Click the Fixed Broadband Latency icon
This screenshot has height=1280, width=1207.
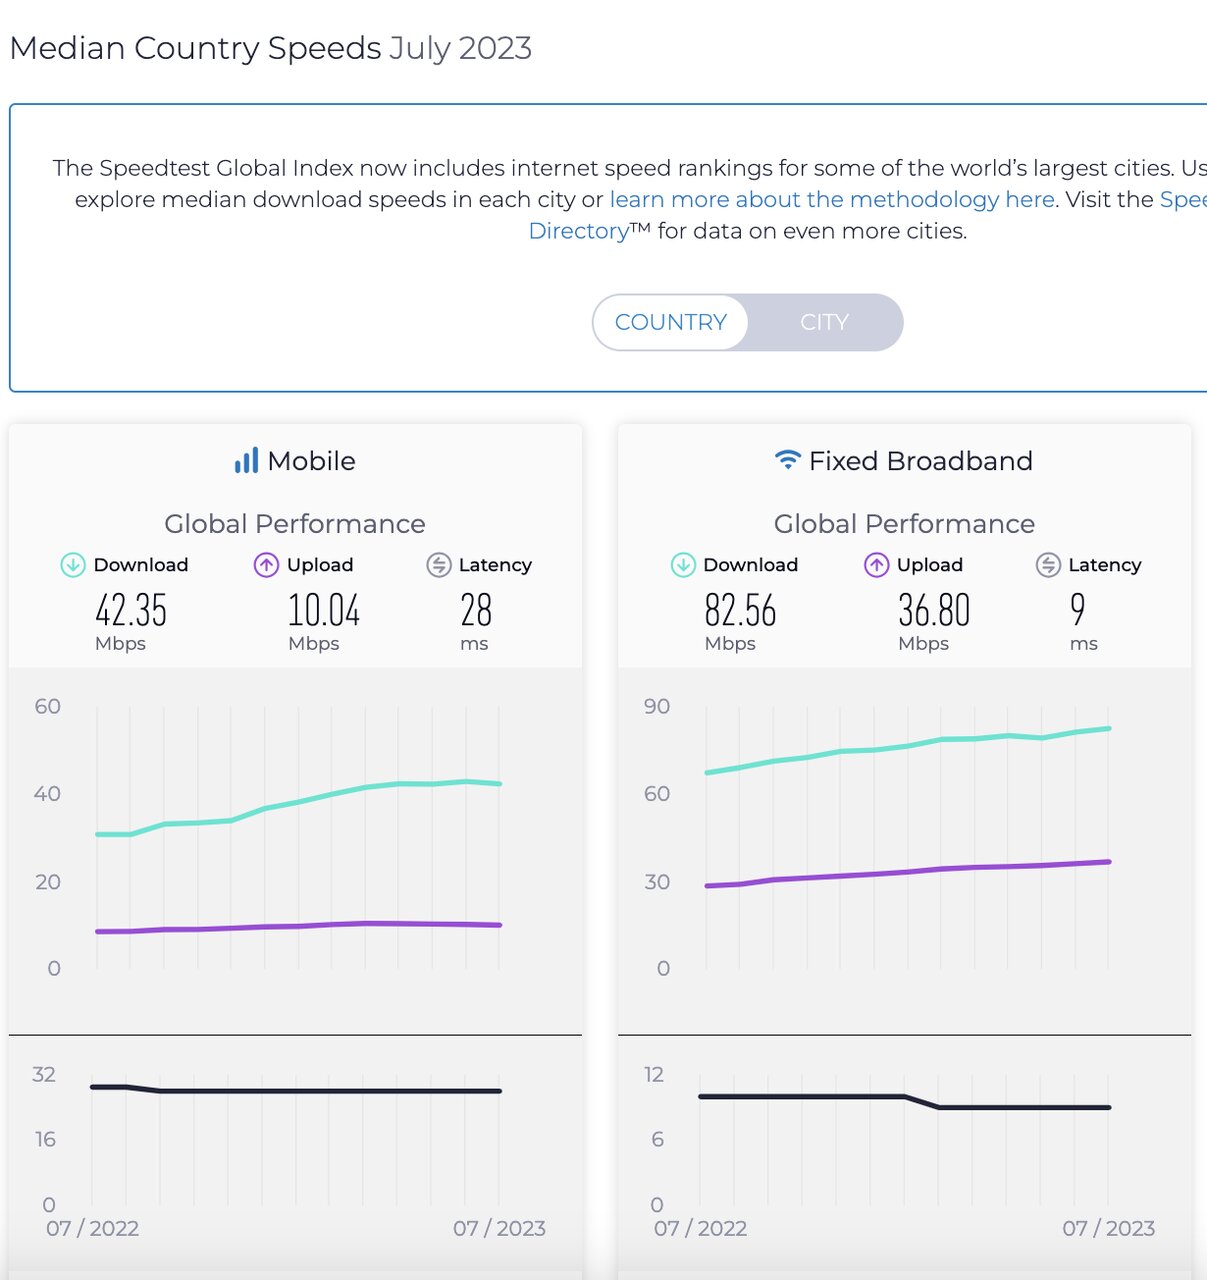tap(1048, 565)
